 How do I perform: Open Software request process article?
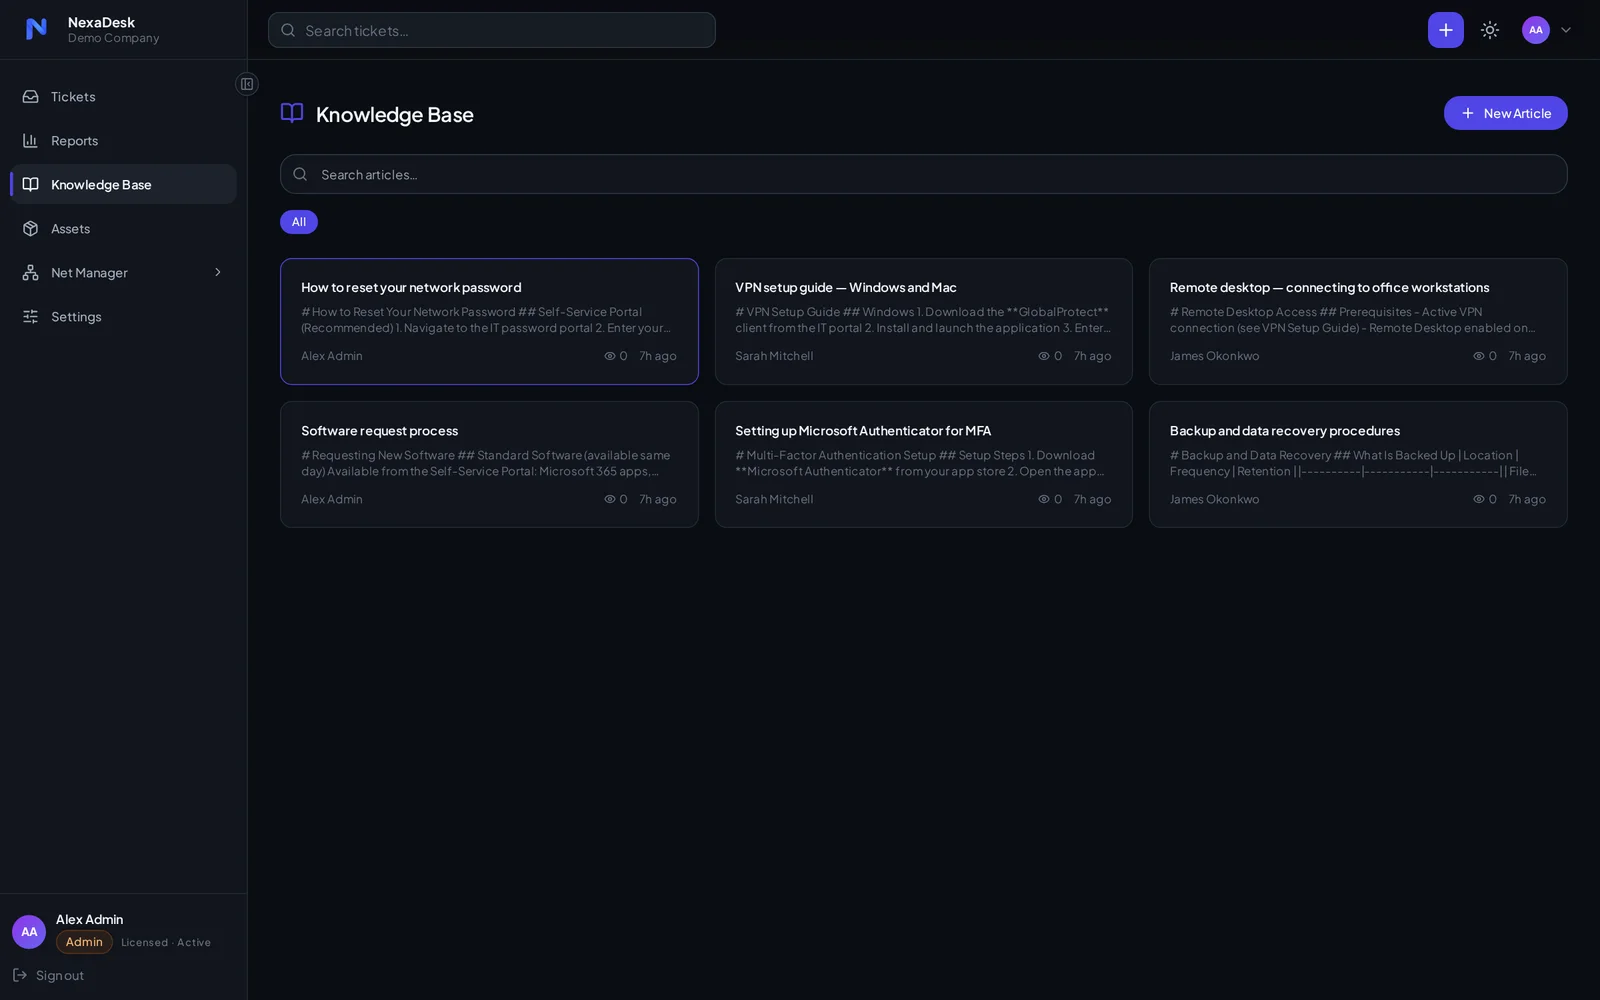point(489,464)
